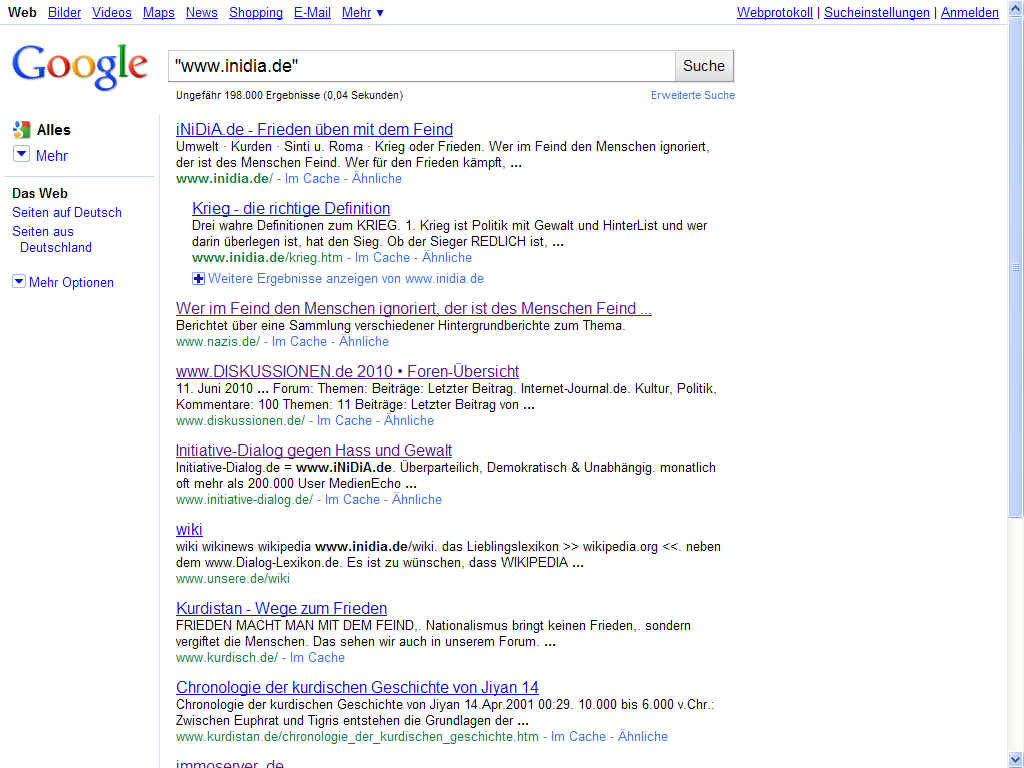Open result Wer im Feind den Menschen ignoriert
This screenshot has height=768, width=1024.
click(x=413, y=308)
